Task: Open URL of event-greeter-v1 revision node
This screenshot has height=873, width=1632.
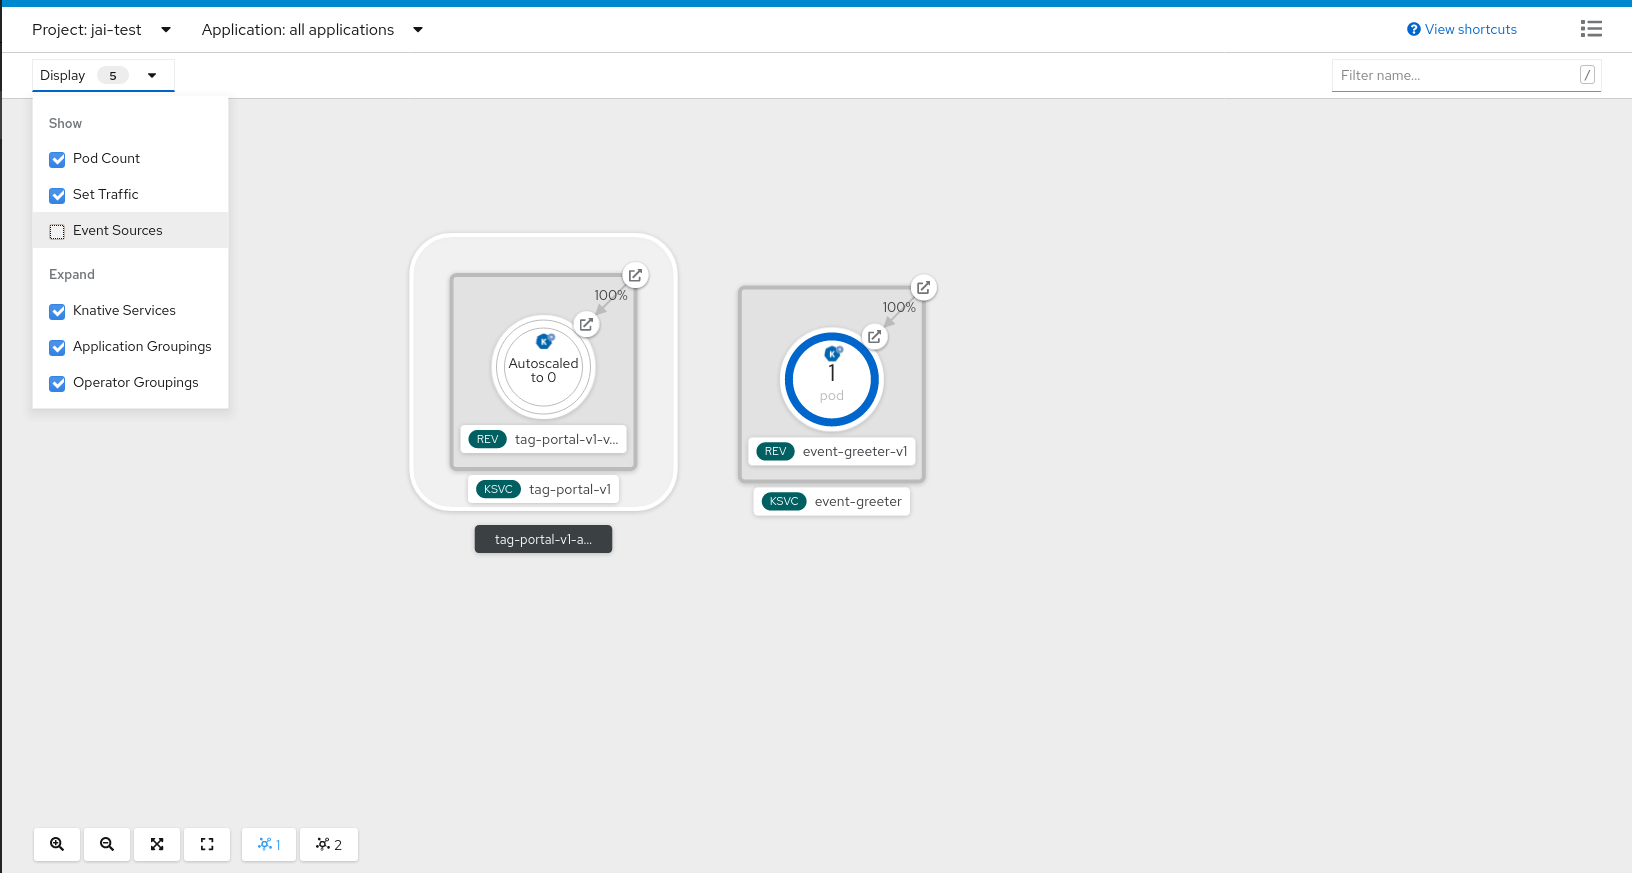Action: pyautogui.click(x=874, y=336)
